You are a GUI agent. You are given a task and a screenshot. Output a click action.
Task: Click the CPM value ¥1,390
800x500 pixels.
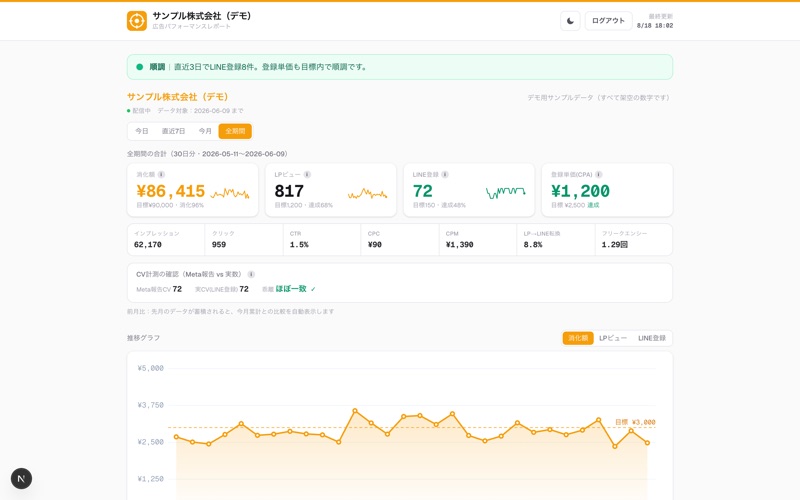click(x=459, y=245)
